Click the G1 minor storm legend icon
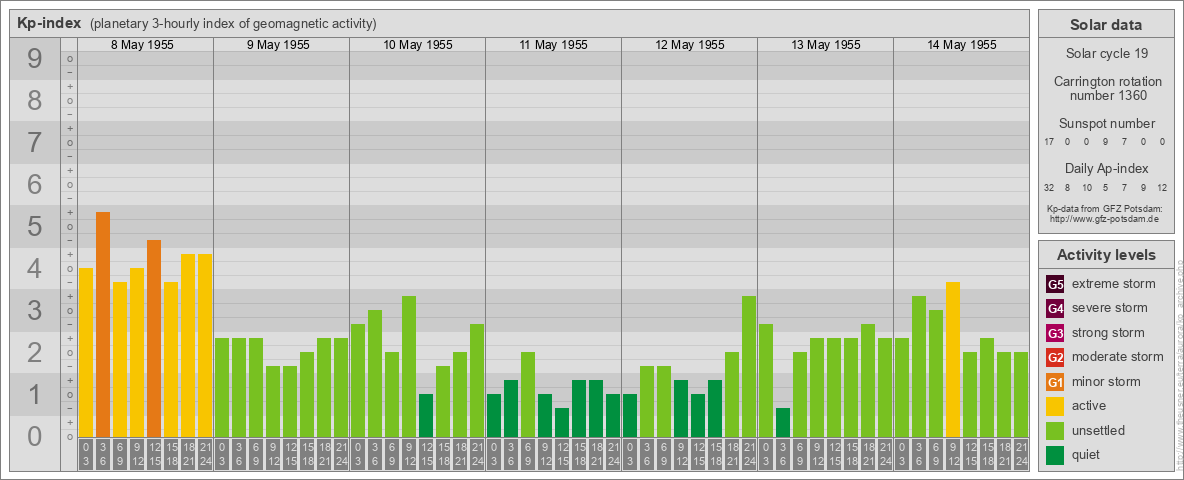1184x480 pixels. (x=1055, y=382)
